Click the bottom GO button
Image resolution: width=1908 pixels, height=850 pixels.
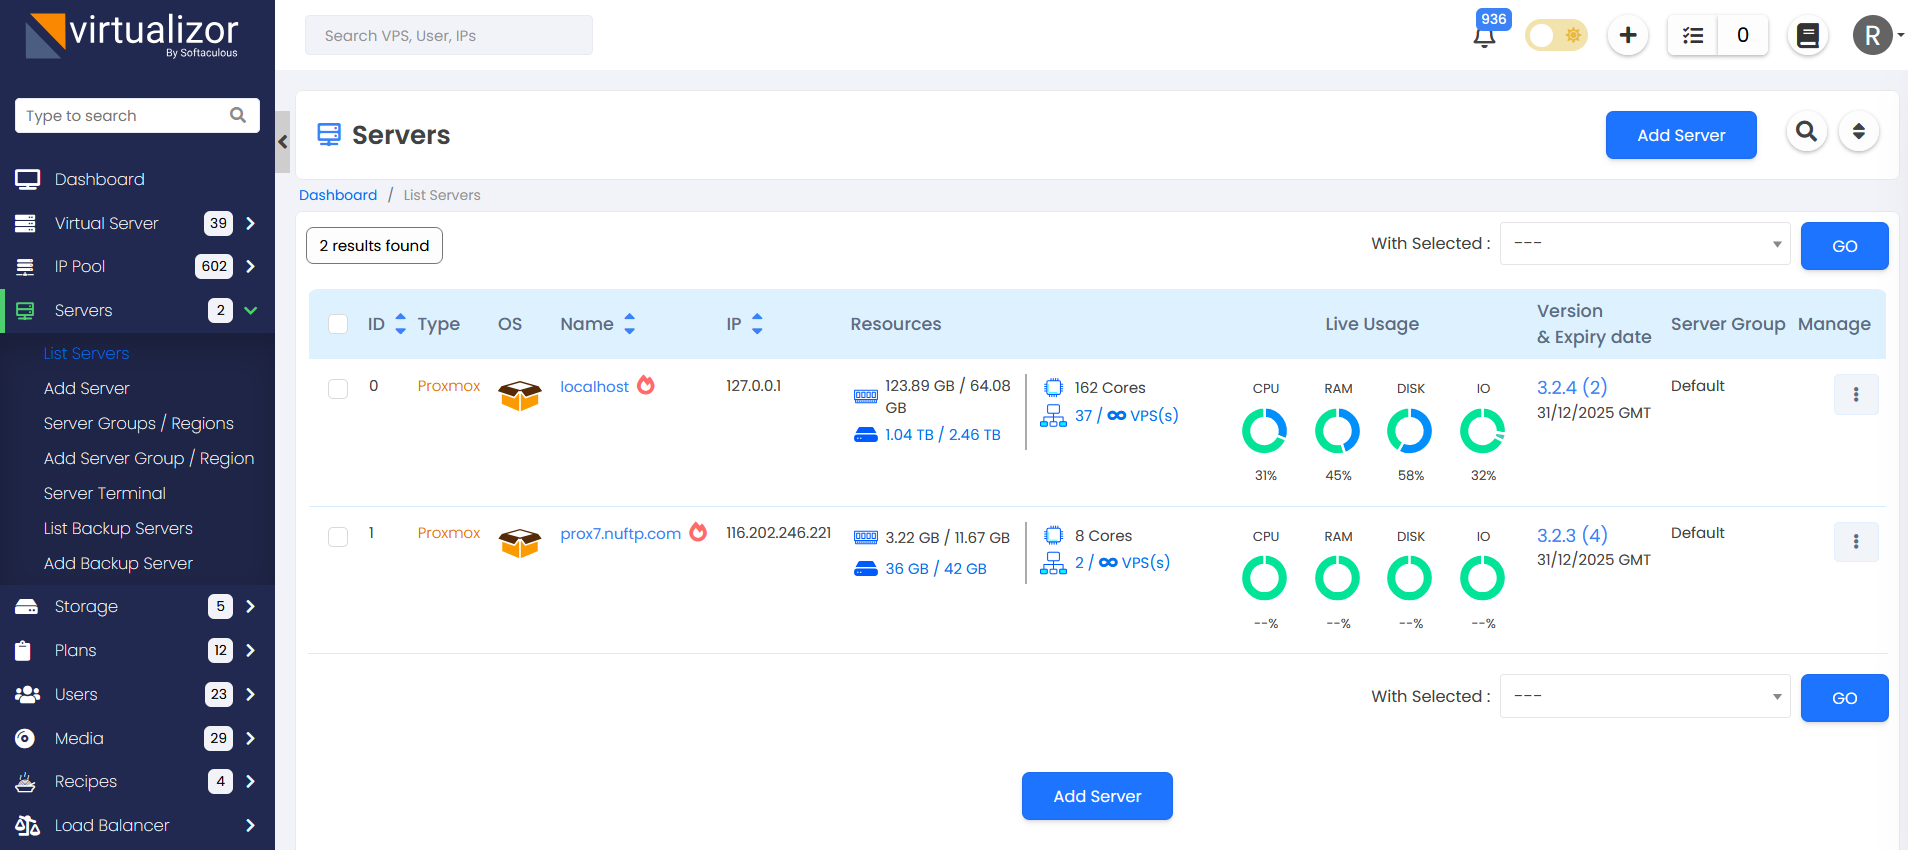click(1844, 698)
